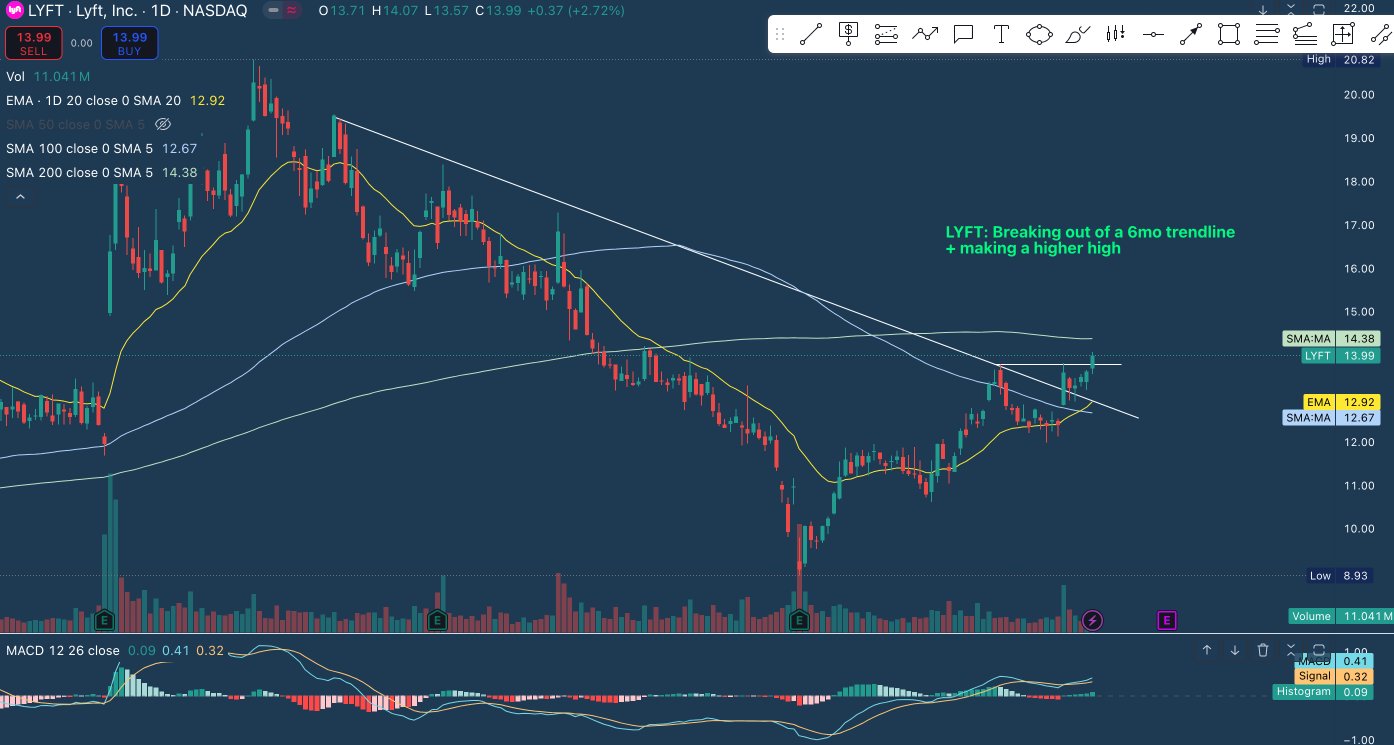This screenshot has height=745, width=1394.
Task: Select the bars pattern candlestick tool
Action: click(1116, 35)
